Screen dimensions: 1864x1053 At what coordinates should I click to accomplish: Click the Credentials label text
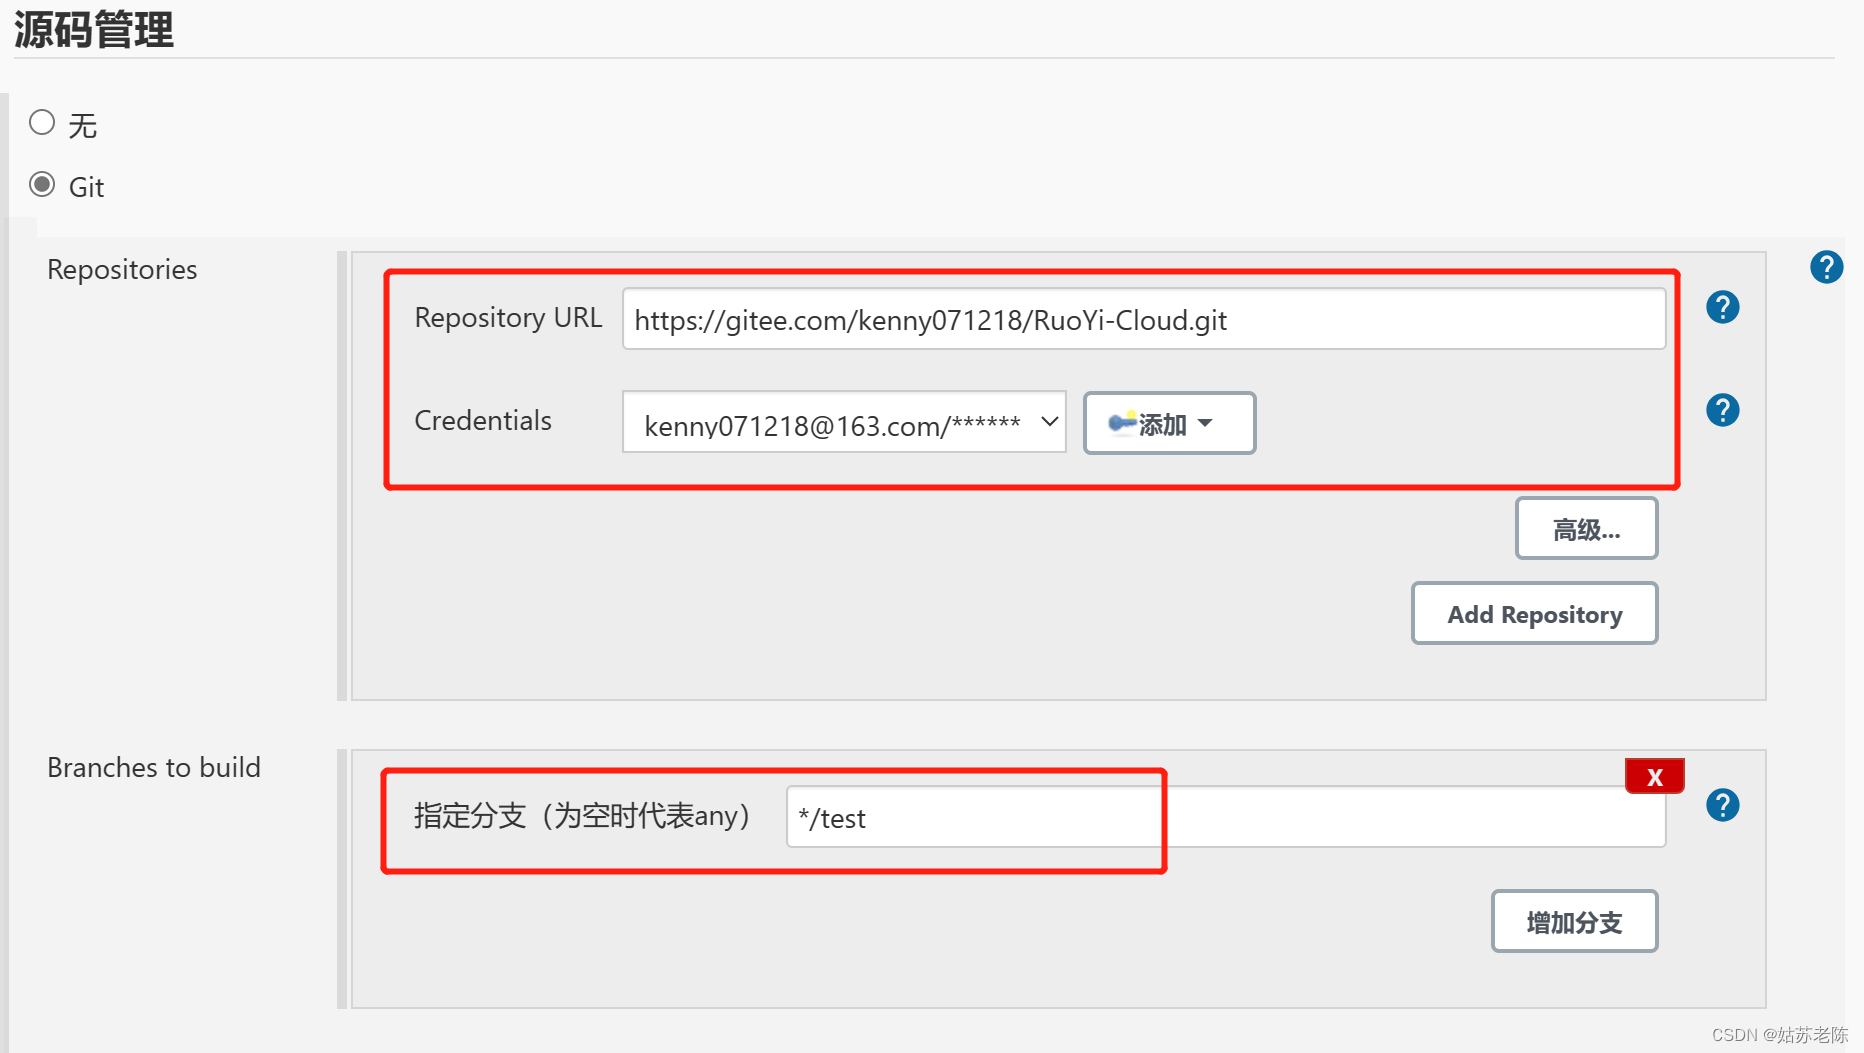tap(483, 421)
